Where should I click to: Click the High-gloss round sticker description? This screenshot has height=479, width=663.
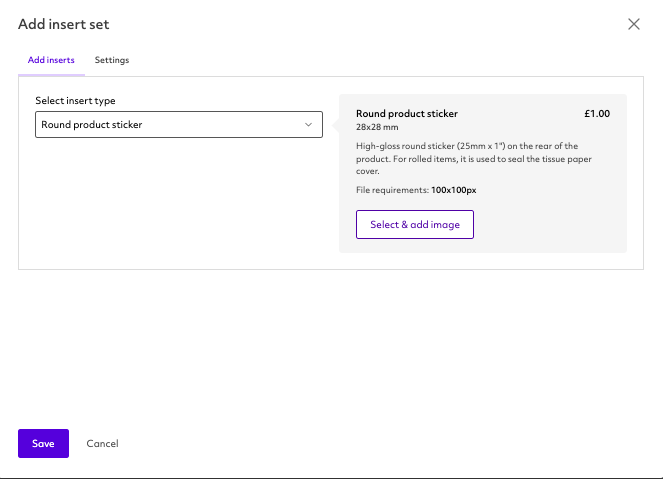point(474,159)
